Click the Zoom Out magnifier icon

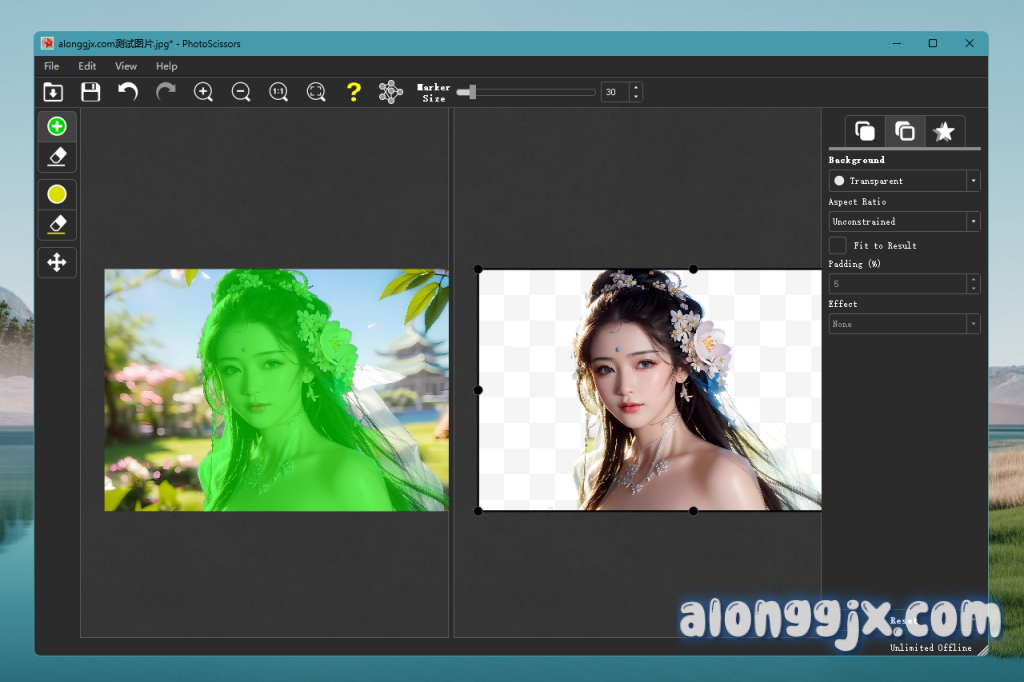click(241, 92)
